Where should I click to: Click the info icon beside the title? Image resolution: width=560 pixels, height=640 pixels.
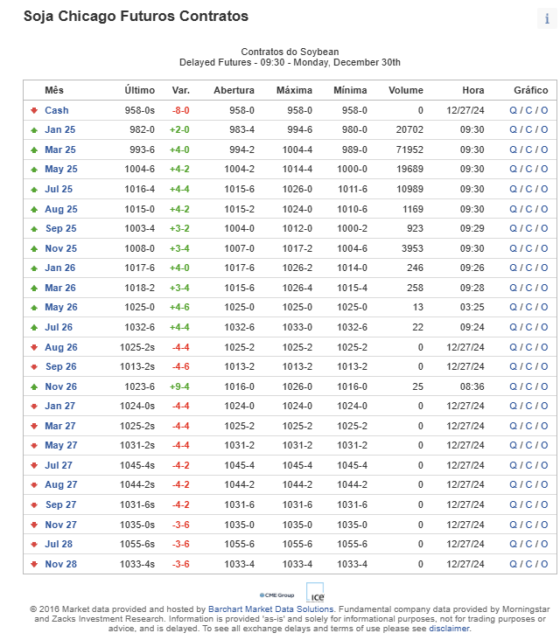coord(547,18)
